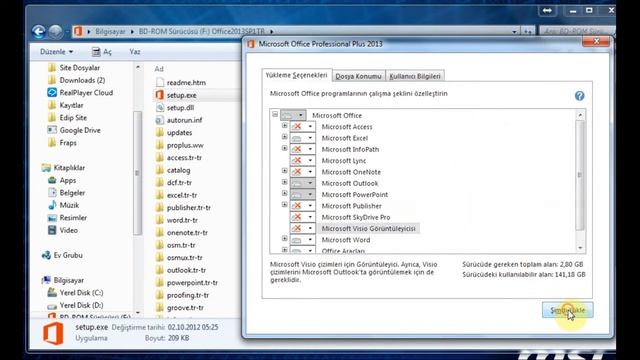The height and width of the screenshot is (360, 640).
Task: Expand the Microsoft Outlook node
Action: 284,182
